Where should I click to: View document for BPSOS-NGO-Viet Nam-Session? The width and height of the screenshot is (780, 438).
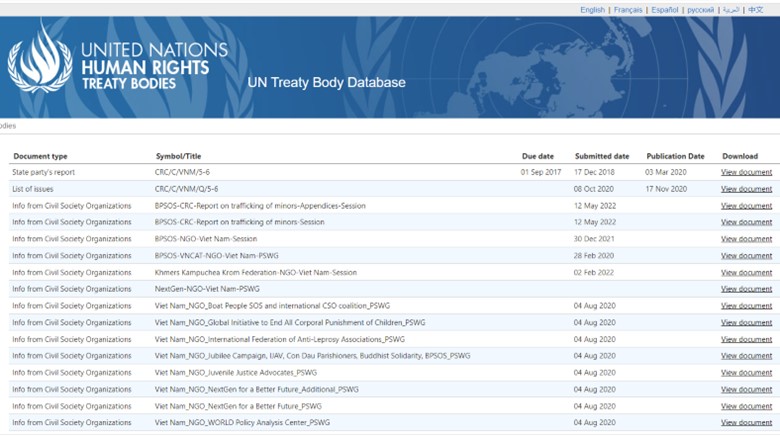[747, 239]
